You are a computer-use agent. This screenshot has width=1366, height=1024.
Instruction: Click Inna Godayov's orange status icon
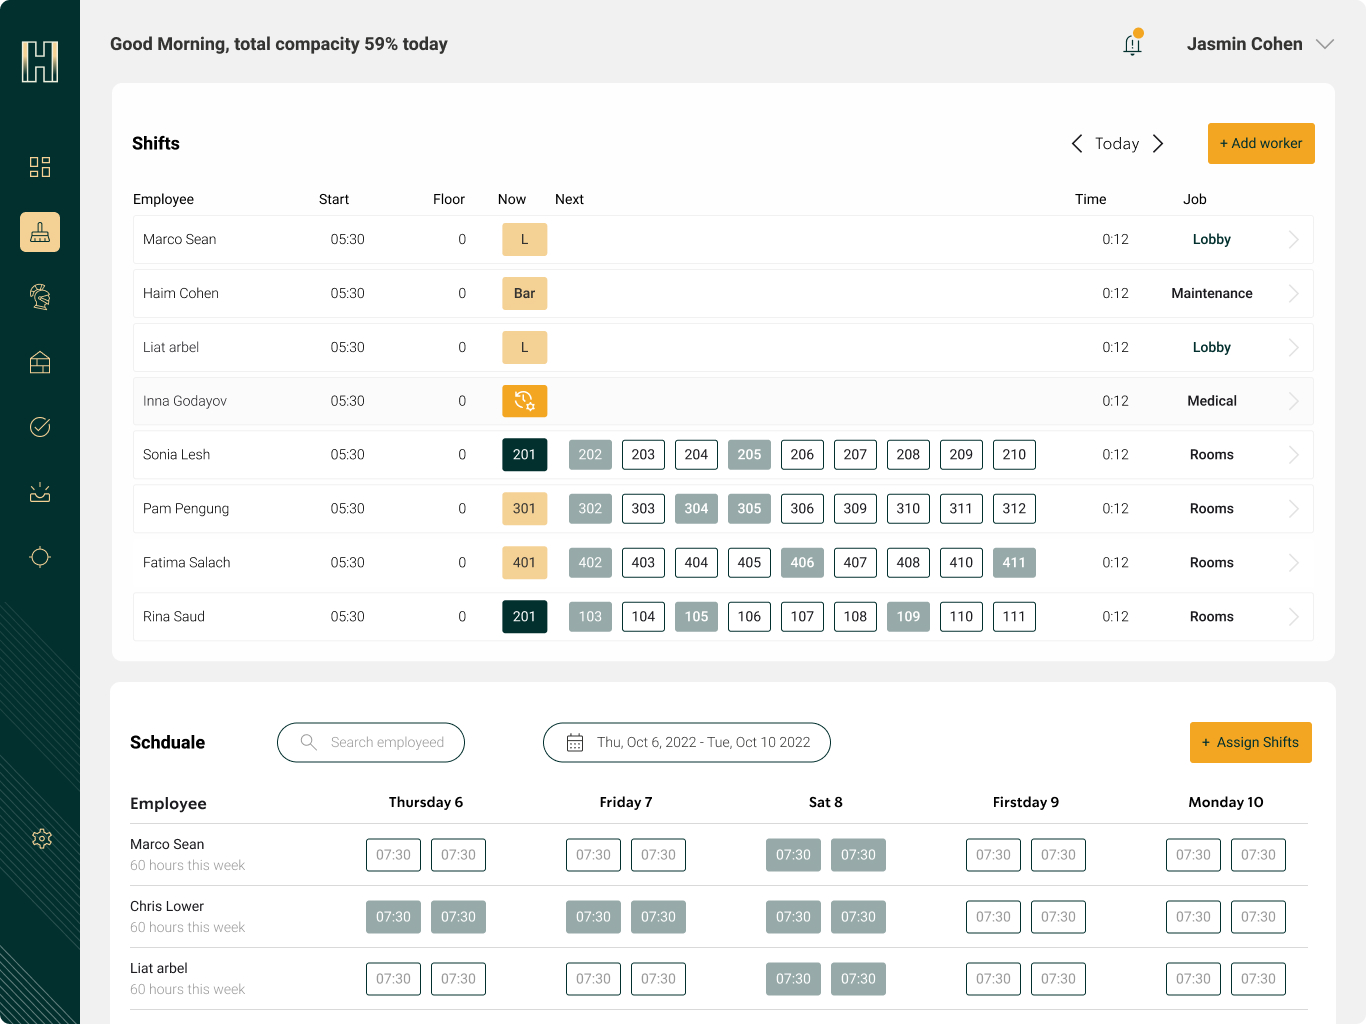pyautogui.click(x=524, y=401)
